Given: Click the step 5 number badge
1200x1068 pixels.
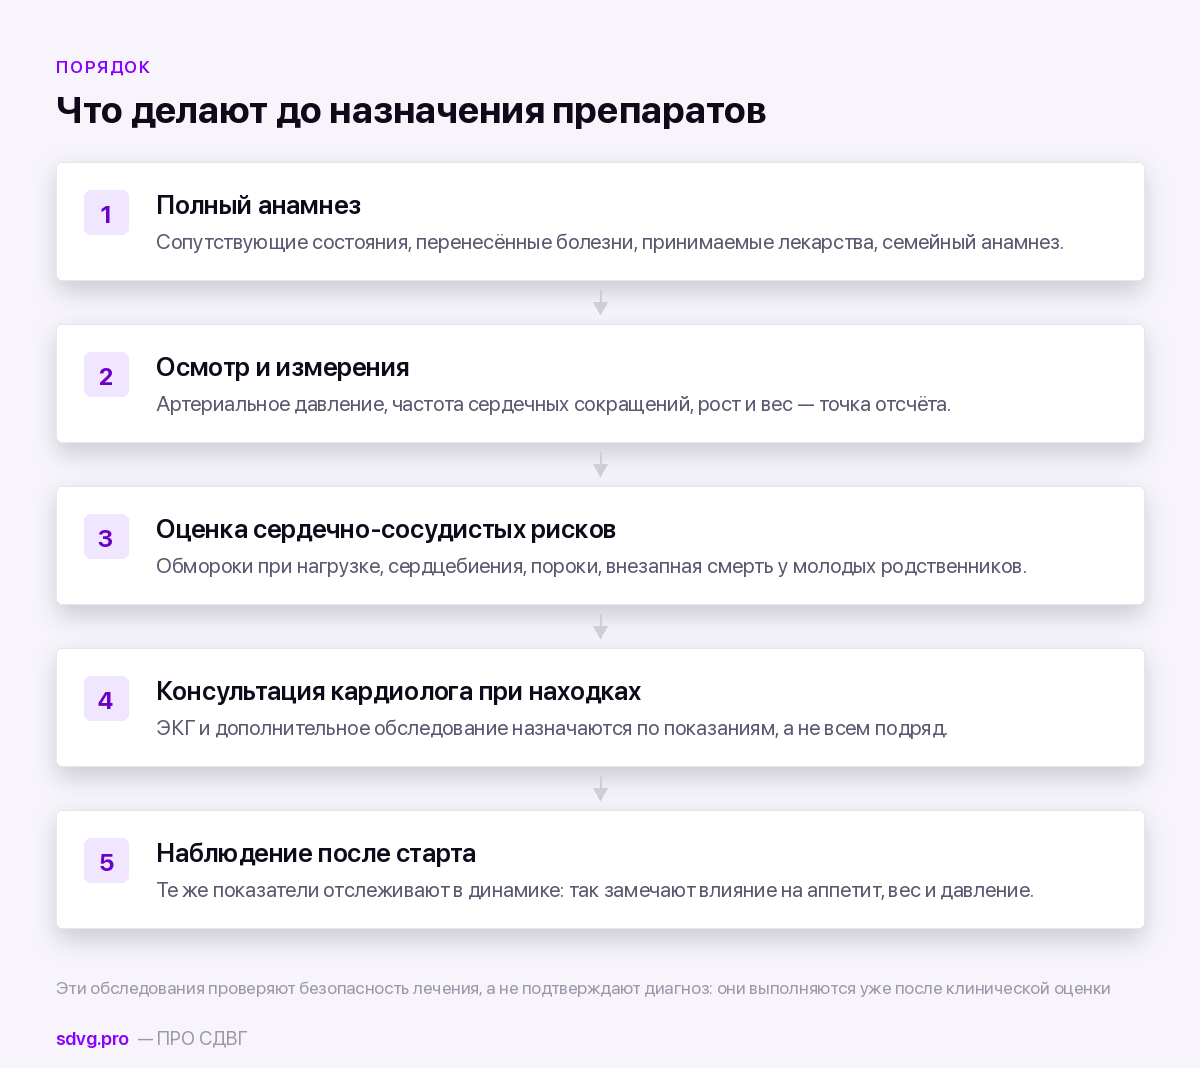Looking at the screenshot, I should 106,861.
